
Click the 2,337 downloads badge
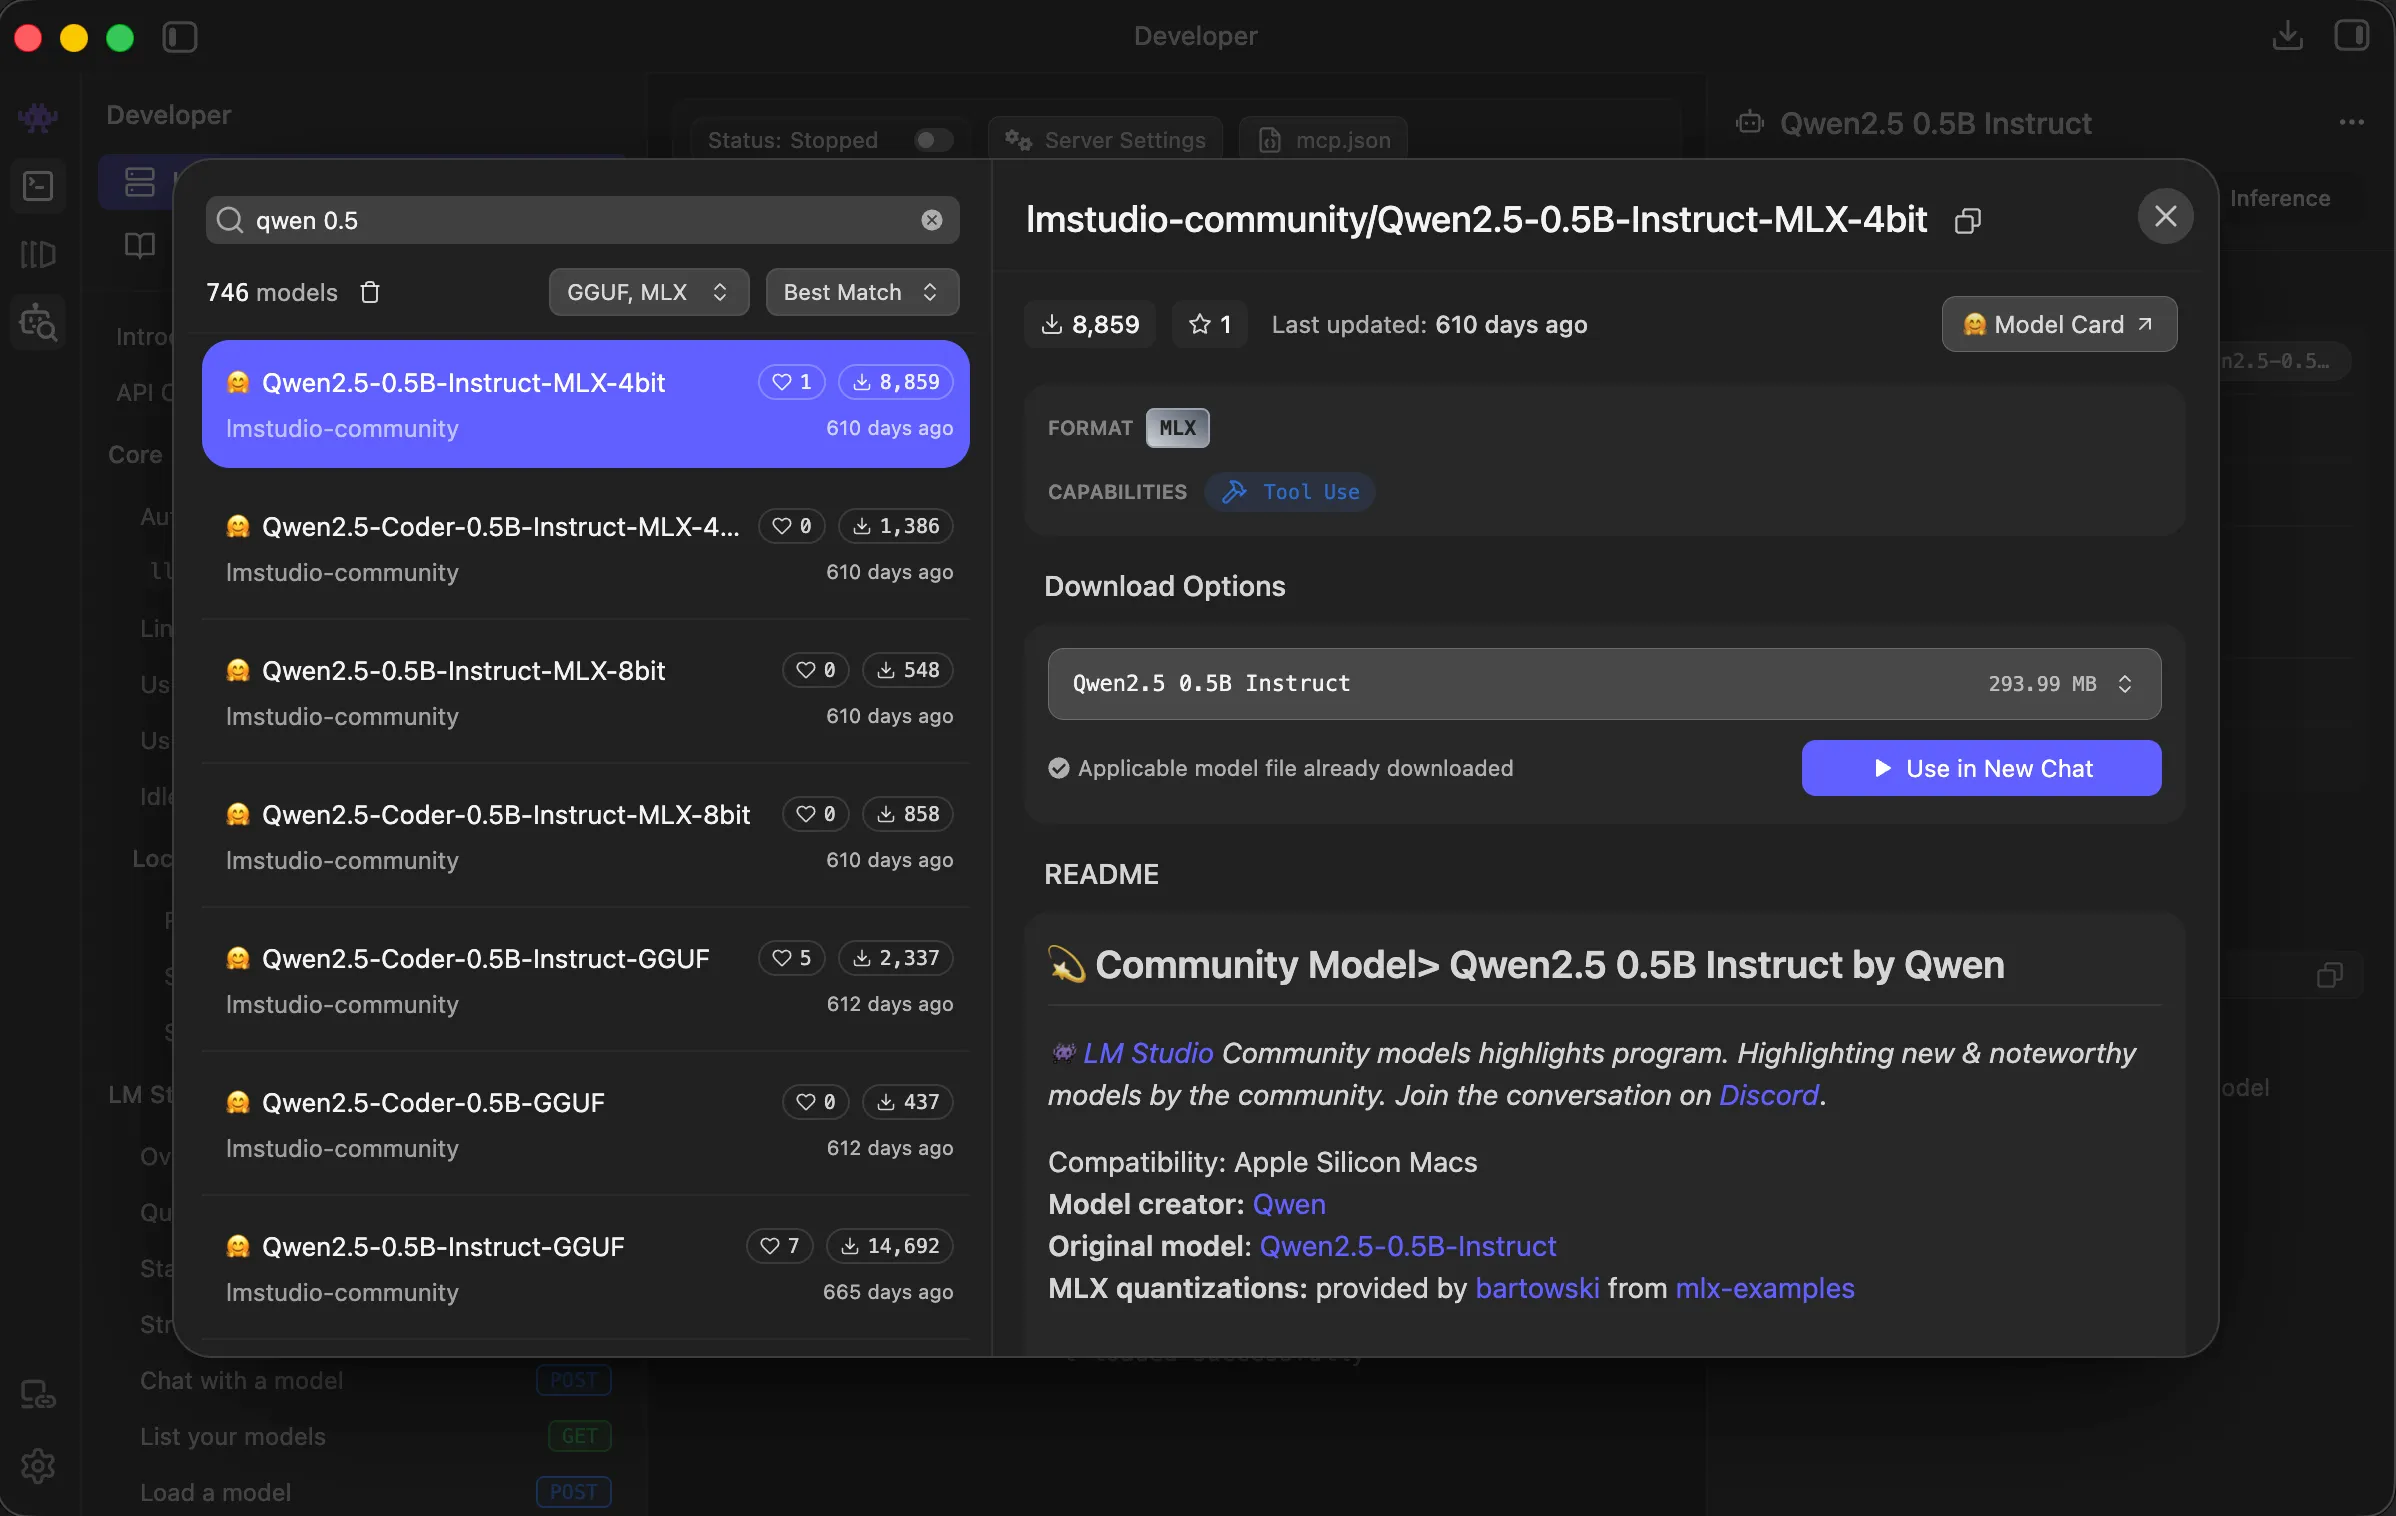coord(896,958)
